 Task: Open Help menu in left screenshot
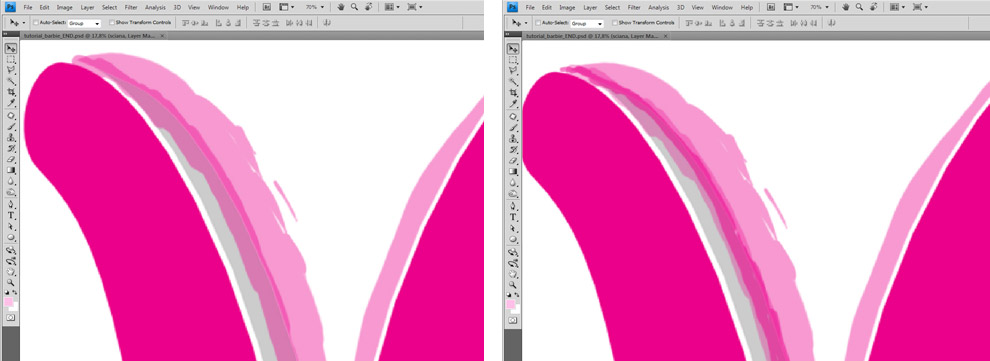(x=242, y=7)
